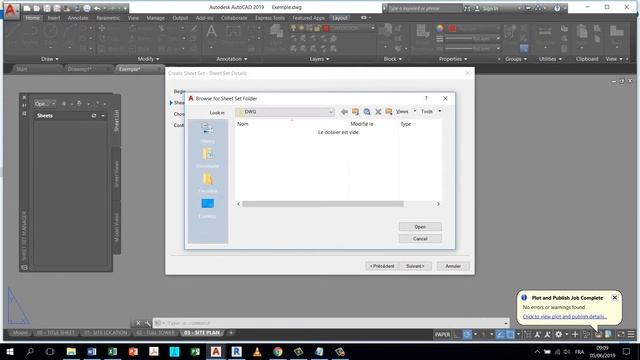640x360 pixels.
Task: Click the Windows Start button
Action: click(x=9, y=351)
